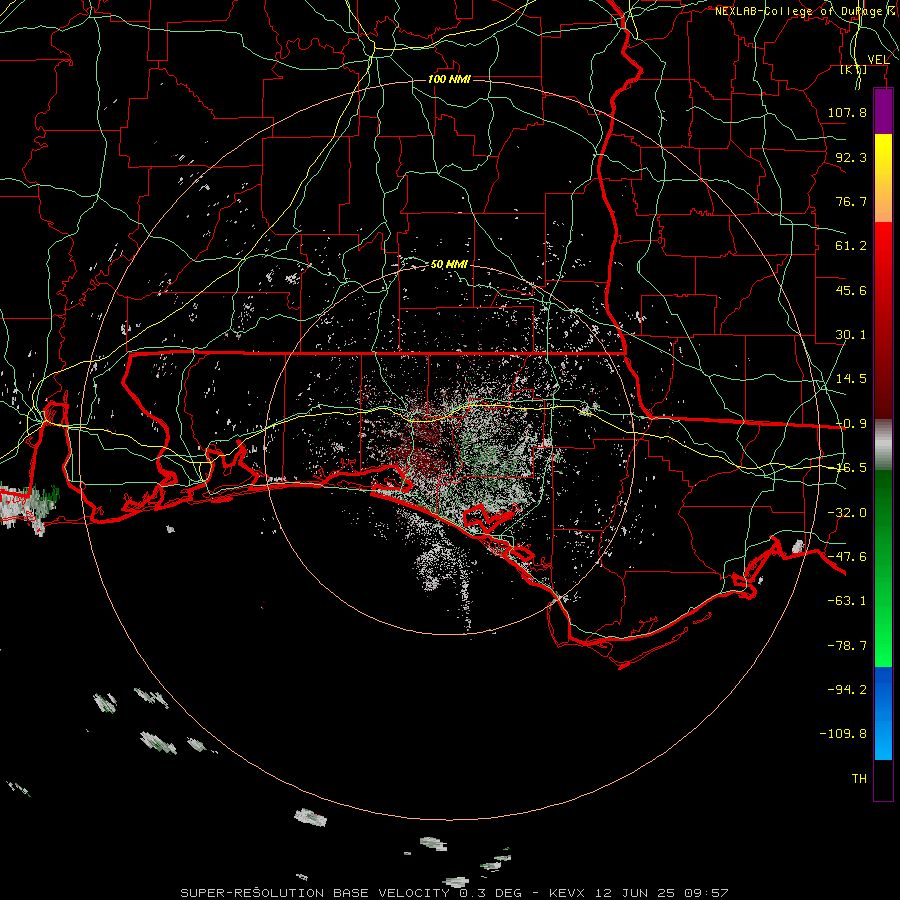Select the -94.2 legend value

[x=847, y=689]
